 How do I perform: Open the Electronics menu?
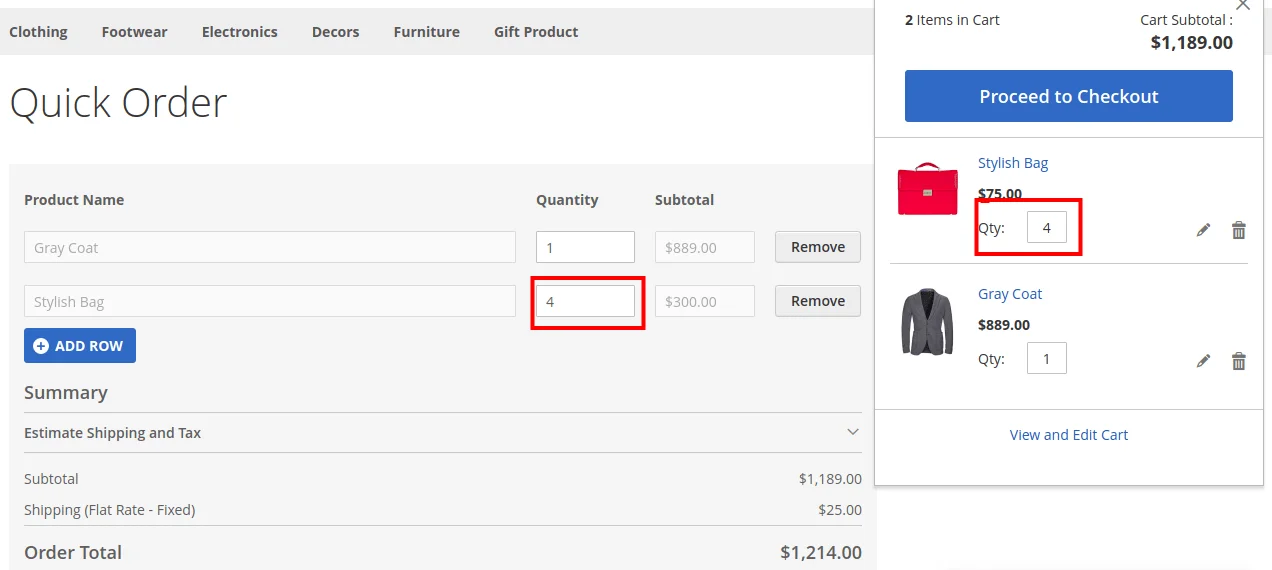coord(240,32)
